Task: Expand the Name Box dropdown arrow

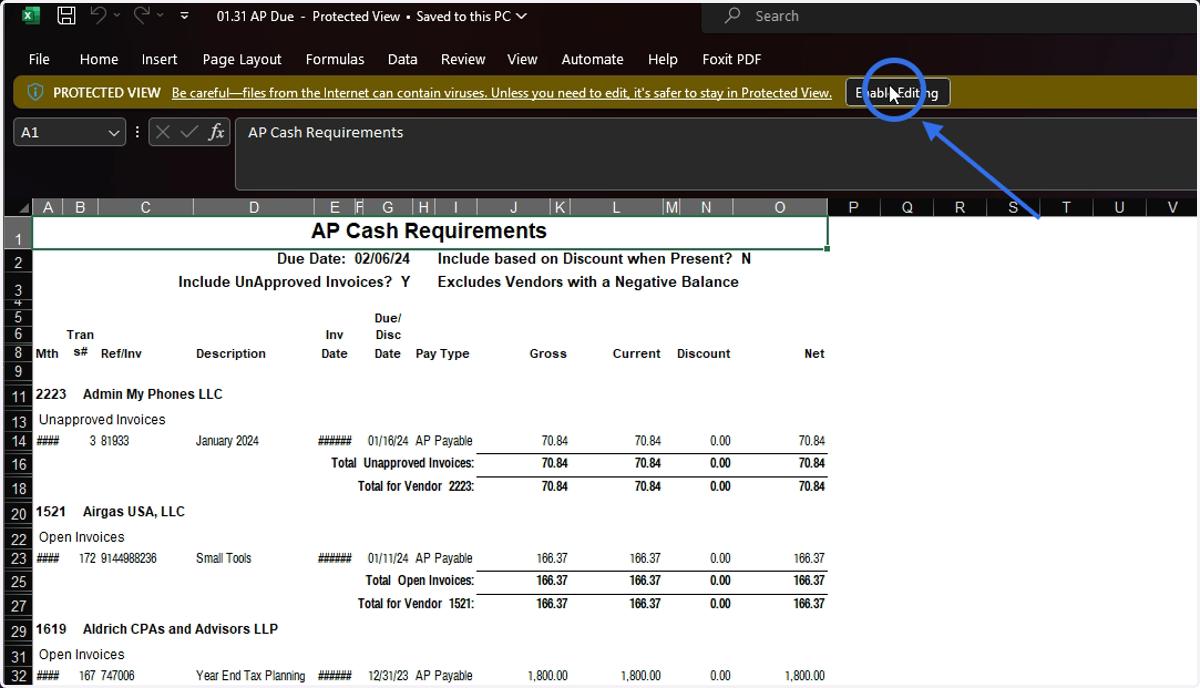Action: (114, 133)
